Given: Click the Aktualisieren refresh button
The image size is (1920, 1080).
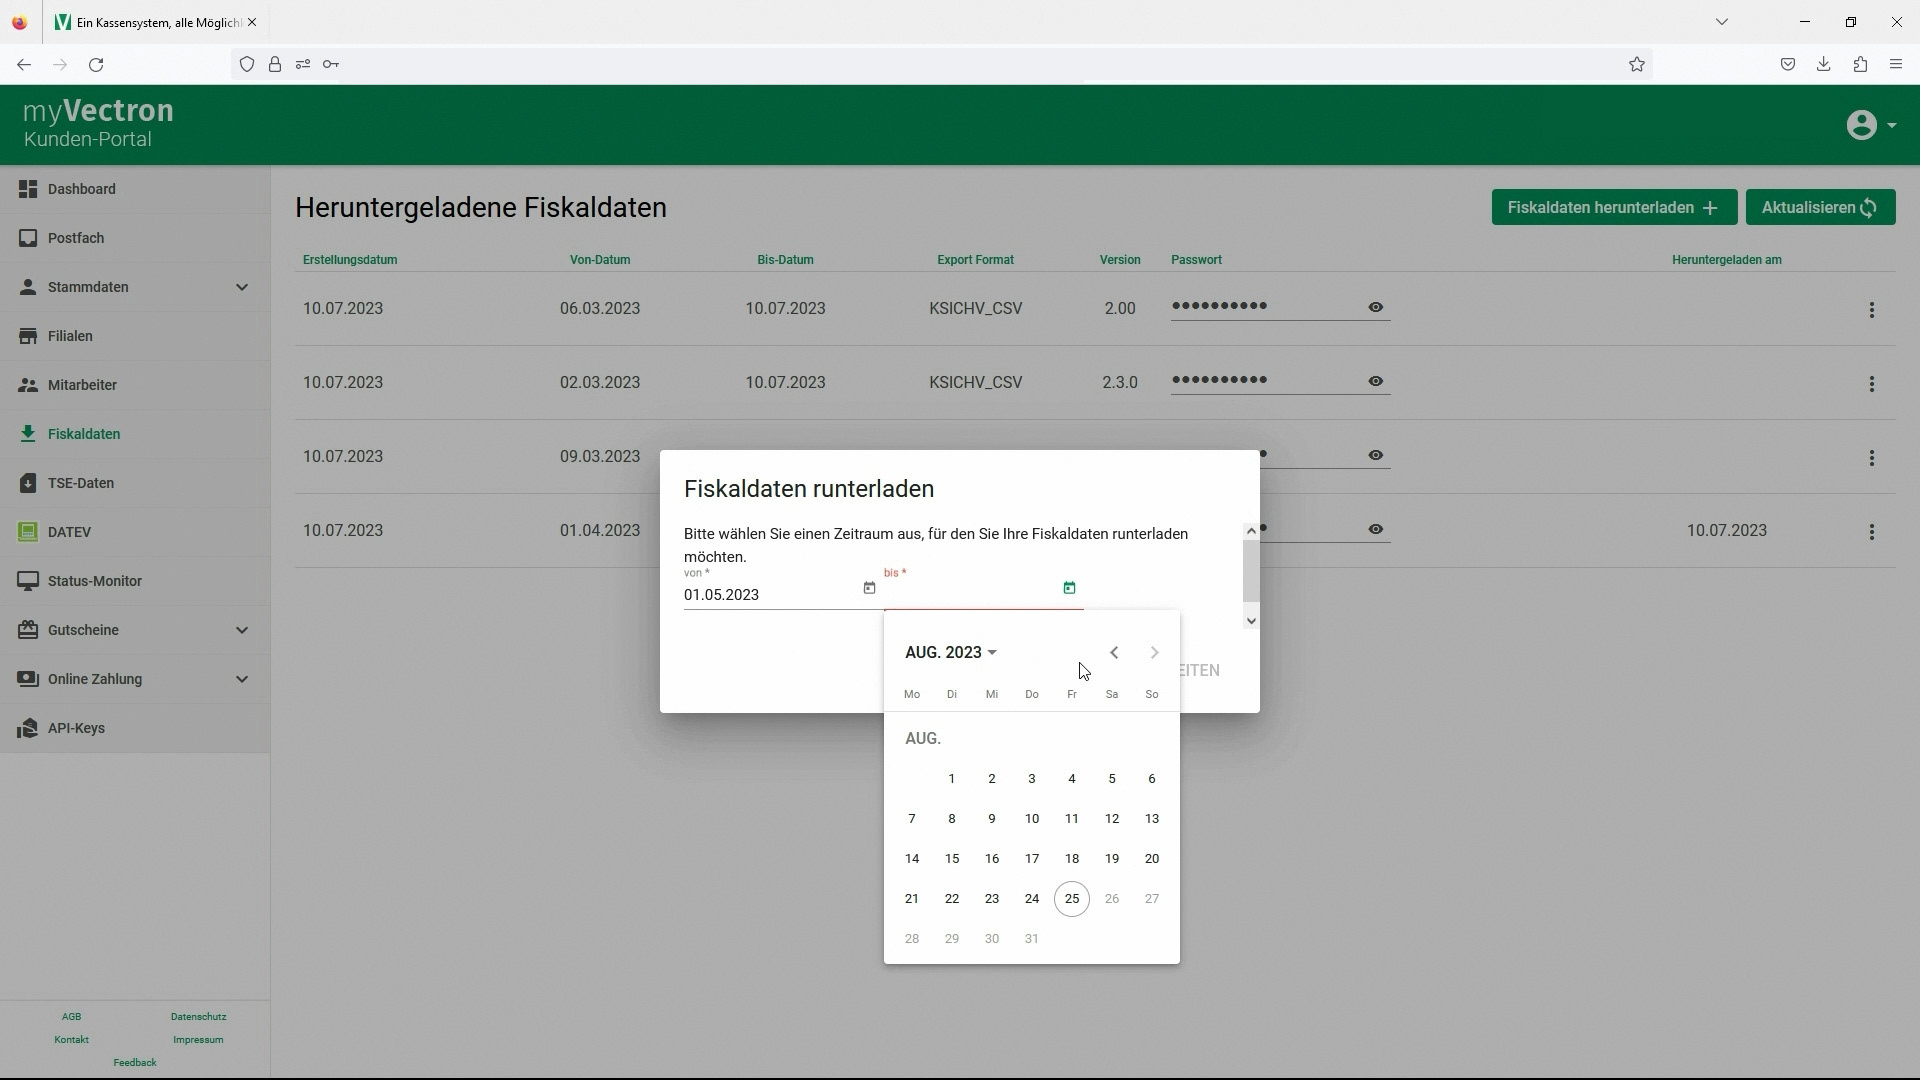Looking at the screenshot, I should coord(1820,208).
